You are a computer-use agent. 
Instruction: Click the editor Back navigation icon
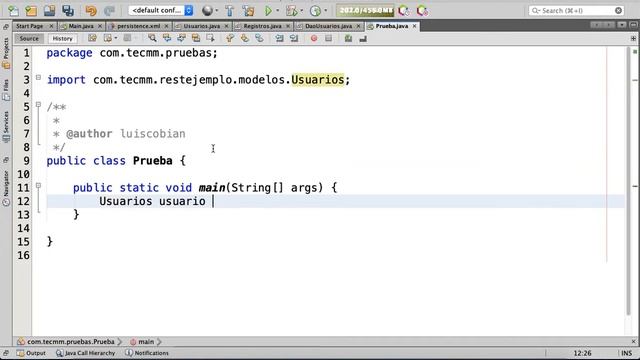click(108, 38)
